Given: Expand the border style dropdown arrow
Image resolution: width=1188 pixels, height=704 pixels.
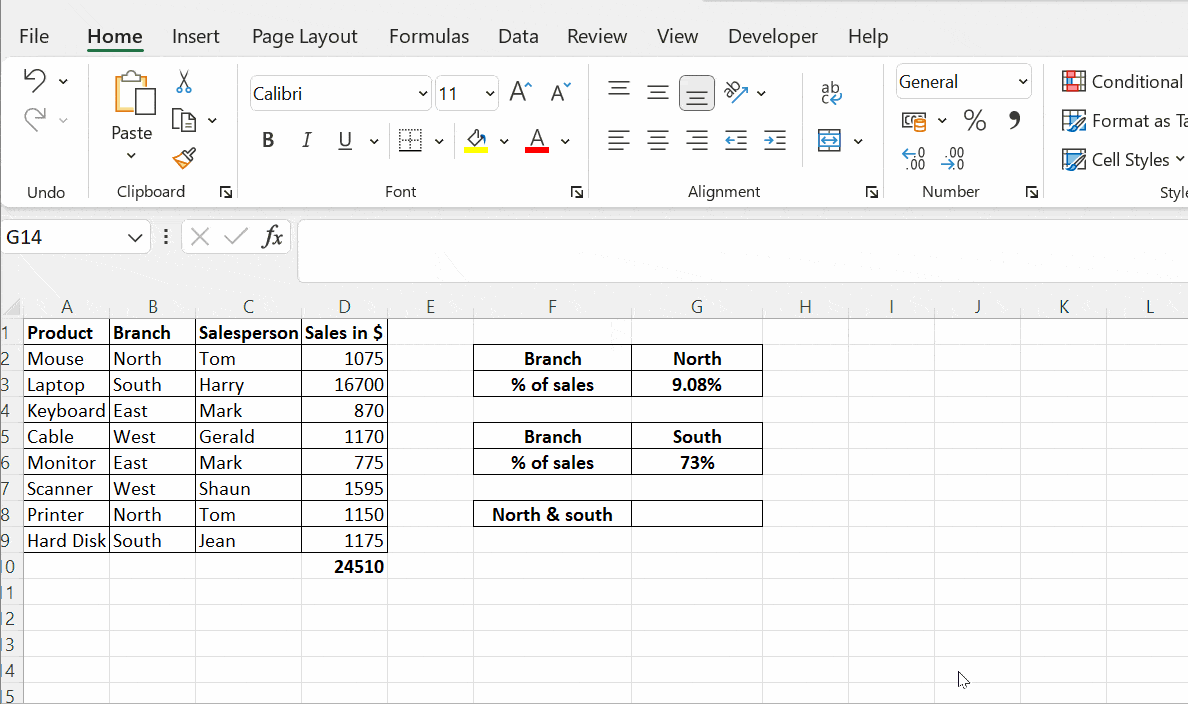Looking at the screenshot, I should tap(437, 140).
